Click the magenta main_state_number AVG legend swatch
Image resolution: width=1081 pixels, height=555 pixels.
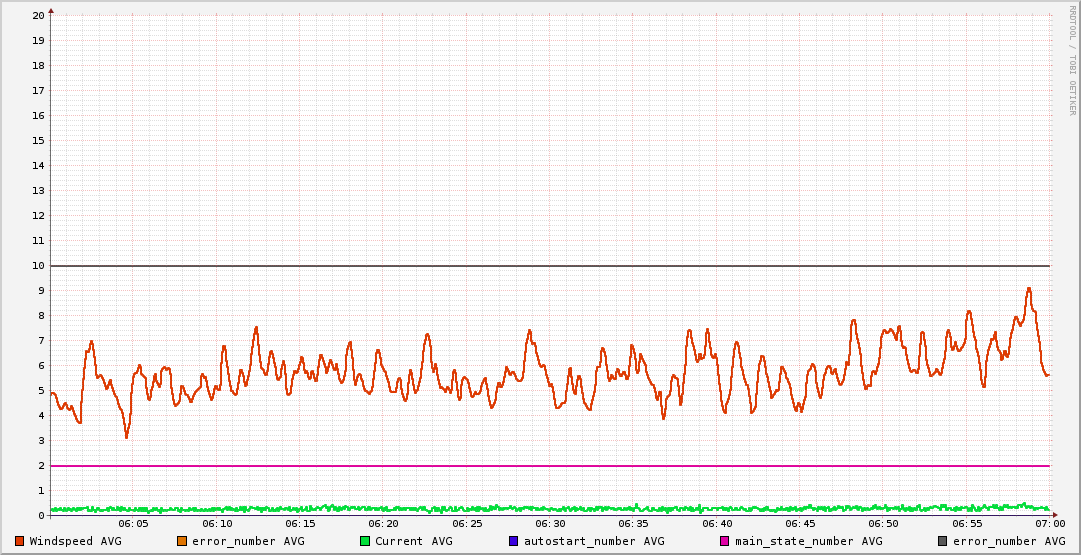pos(725,541)
